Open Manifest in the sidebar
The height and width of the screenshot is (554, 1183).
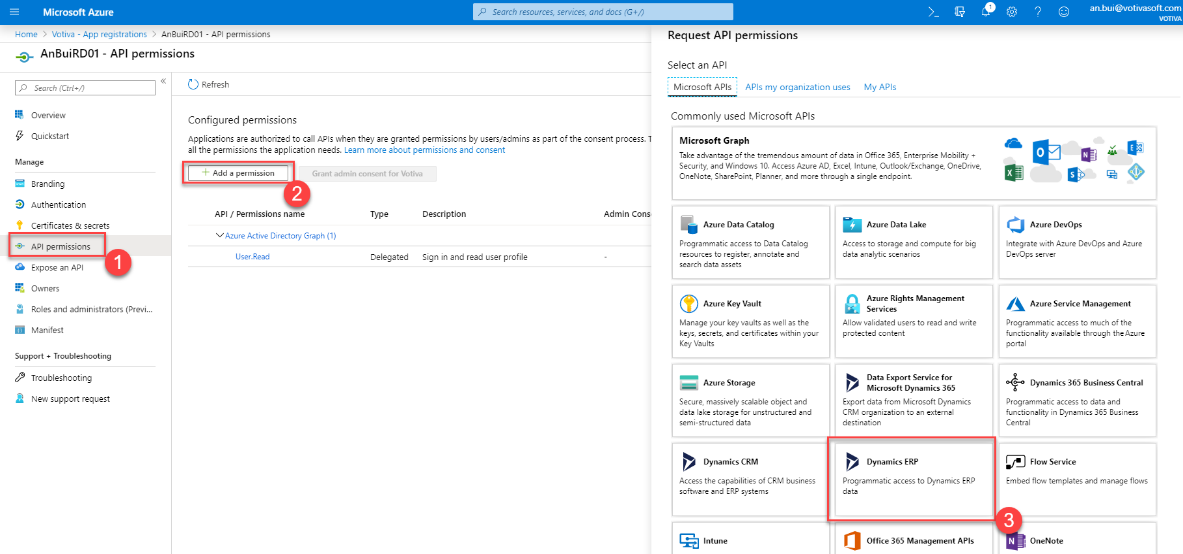tap(47, 330)
